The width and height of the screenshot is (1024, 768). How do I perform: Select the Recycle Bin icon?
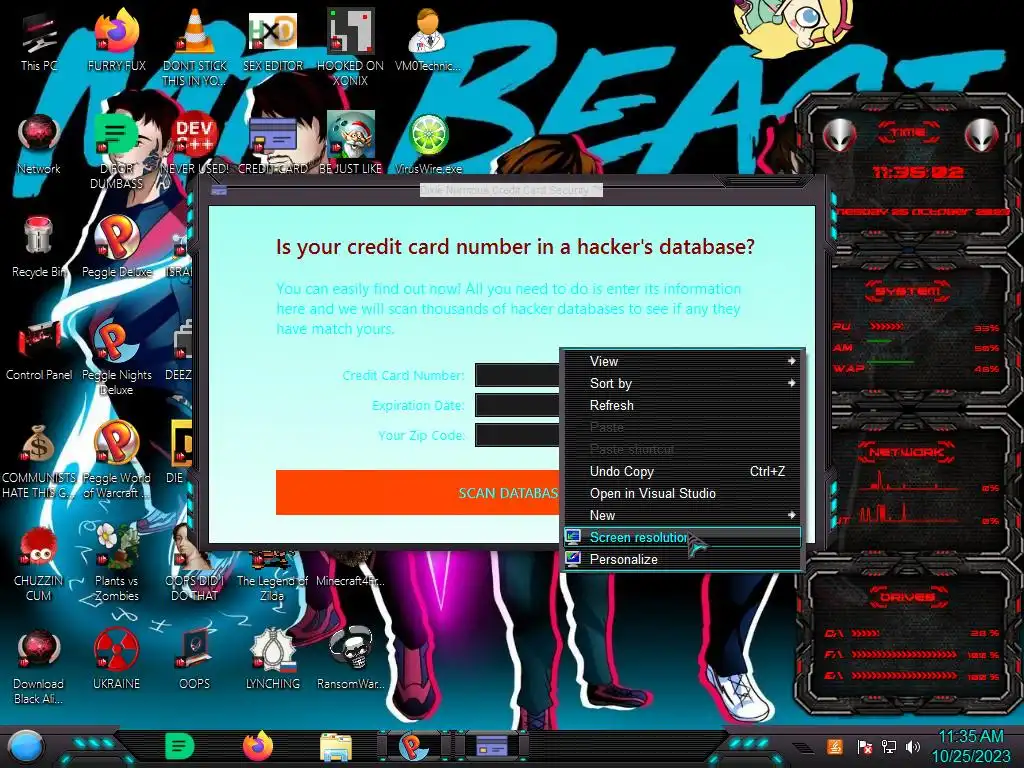(x=39, y=248)
